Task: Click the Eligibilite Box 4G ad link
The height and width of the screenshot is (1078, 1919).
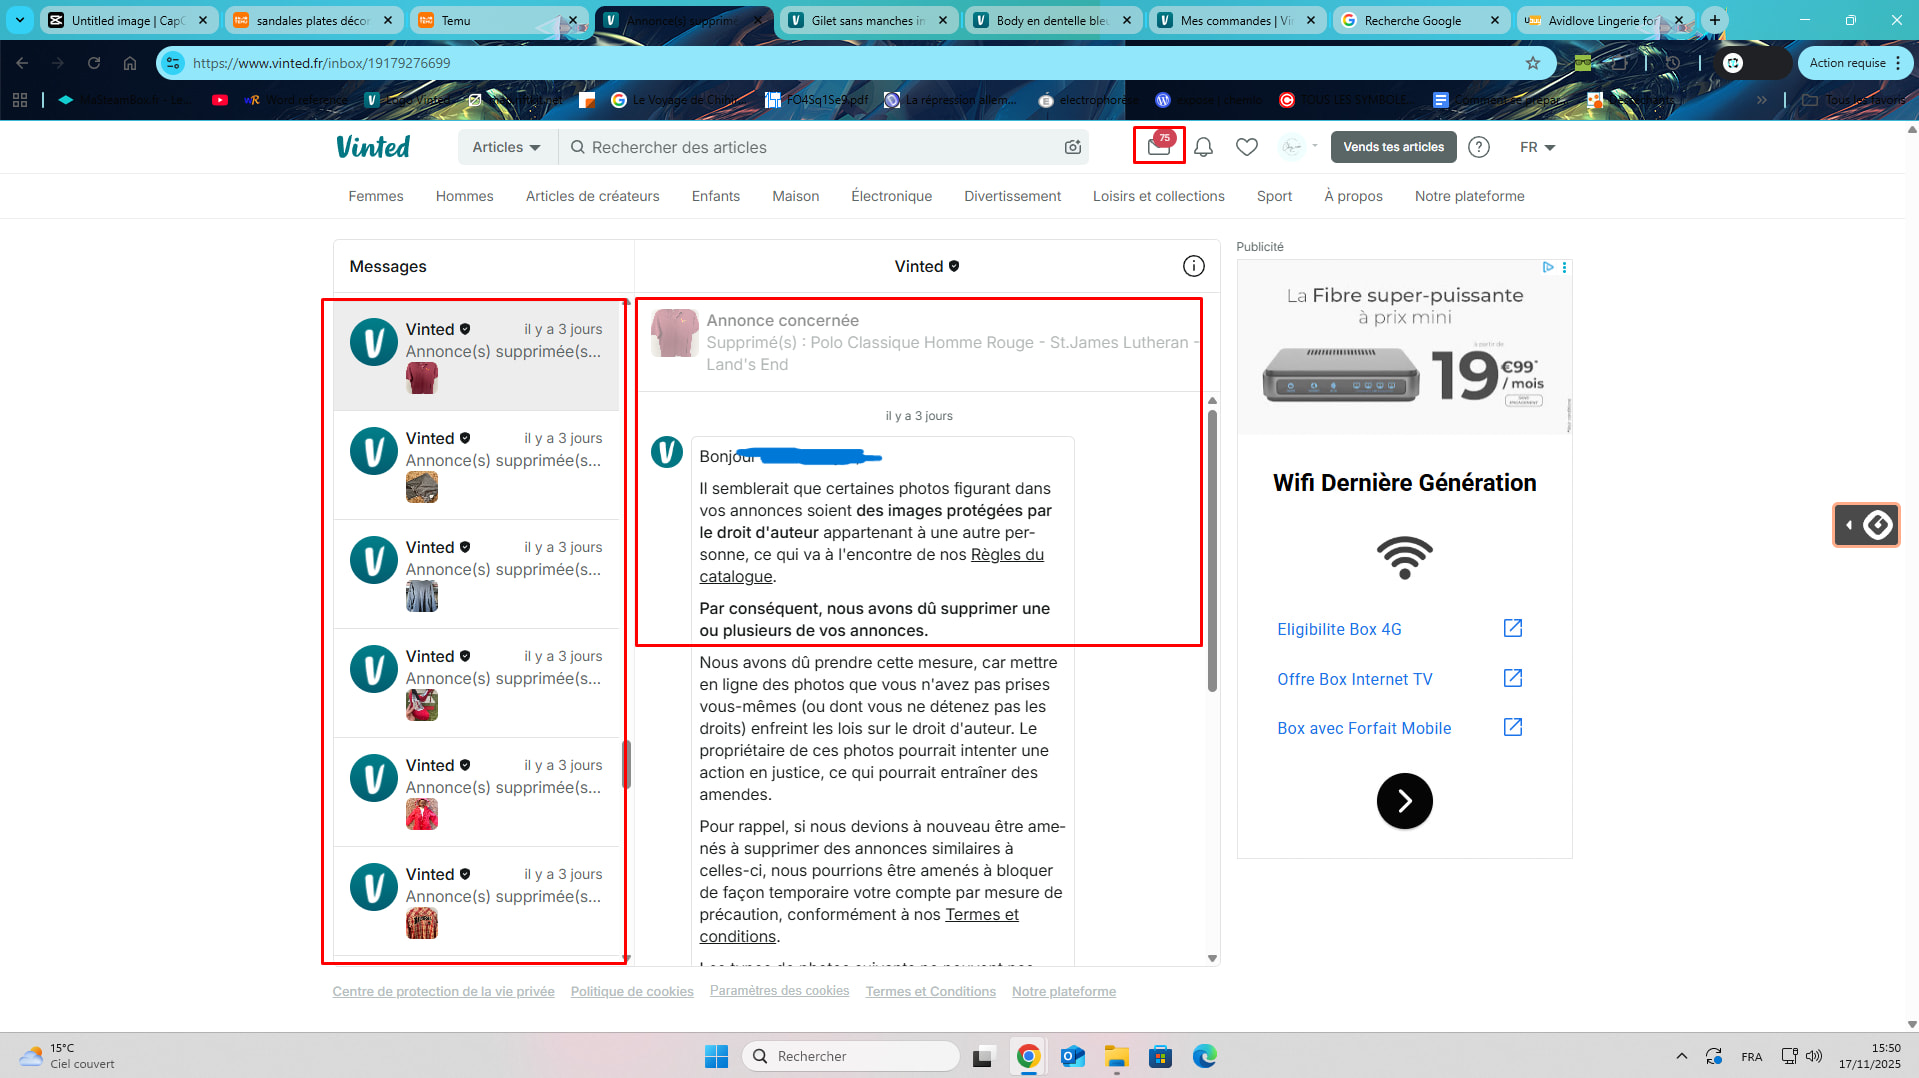Action: 1339,629
